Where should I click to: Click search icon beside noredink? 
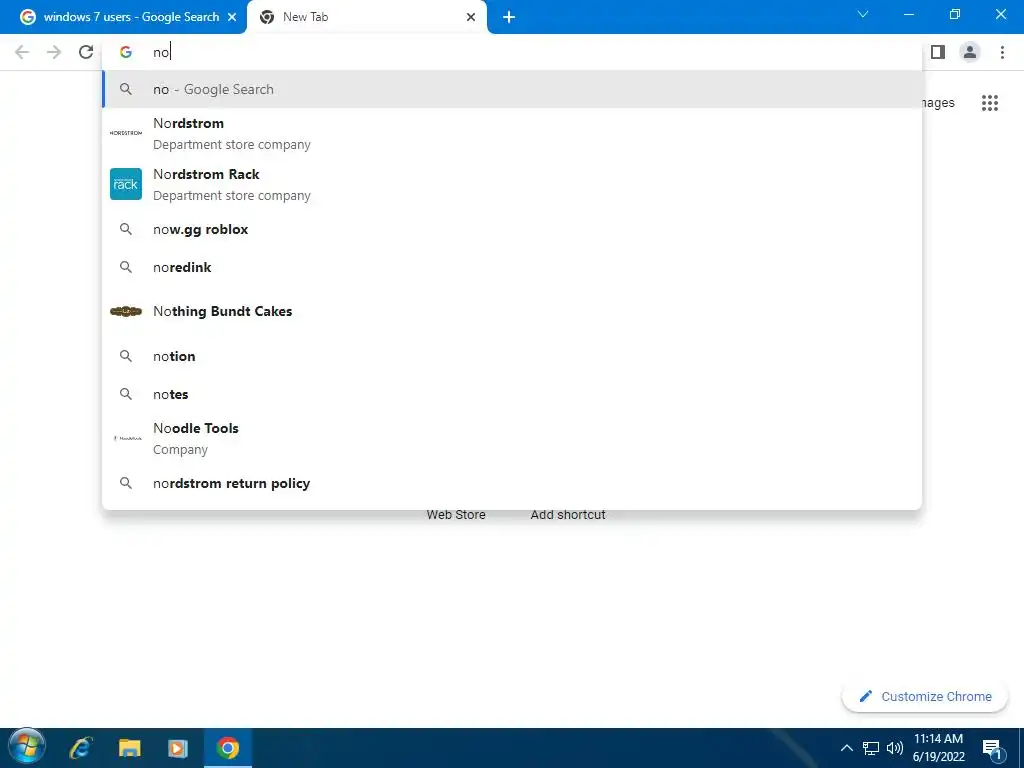(x=125, y=267)
